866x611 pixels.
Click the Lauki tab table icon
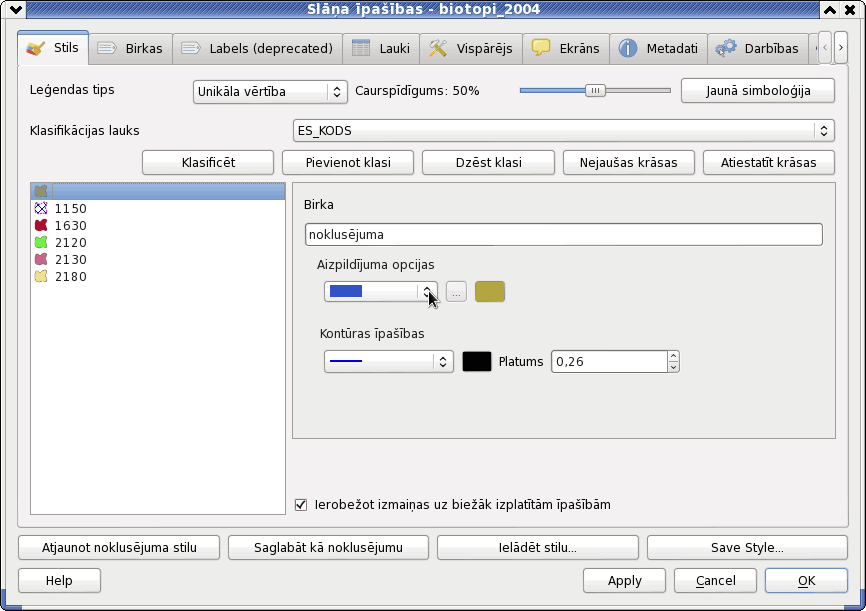click(361, 48)
